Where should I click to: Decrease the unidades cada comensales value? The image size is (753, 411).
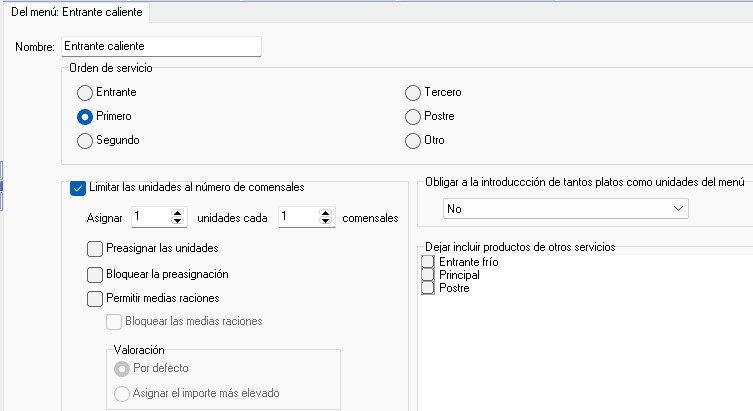coord(326,221)
